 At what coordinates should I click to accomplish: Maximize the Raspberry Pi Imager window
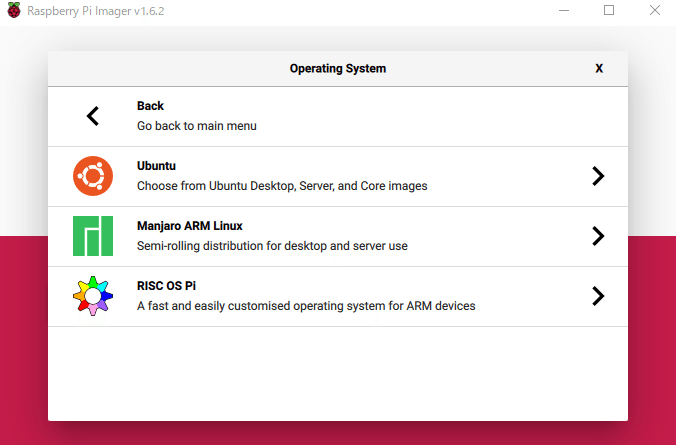point(609,10)
